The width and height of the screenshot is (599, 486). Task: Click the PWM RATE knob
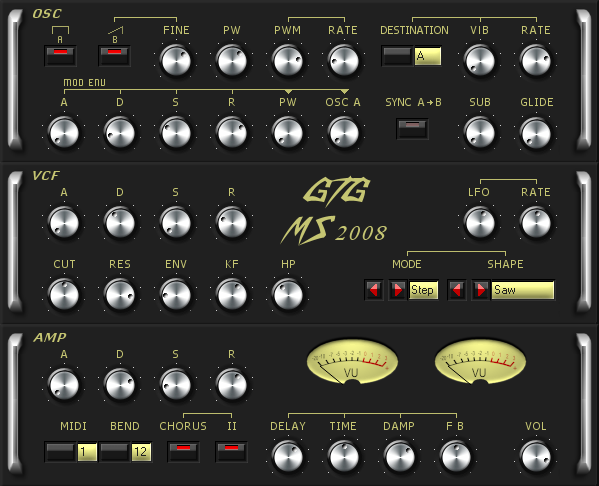click(x=343, y=61)
